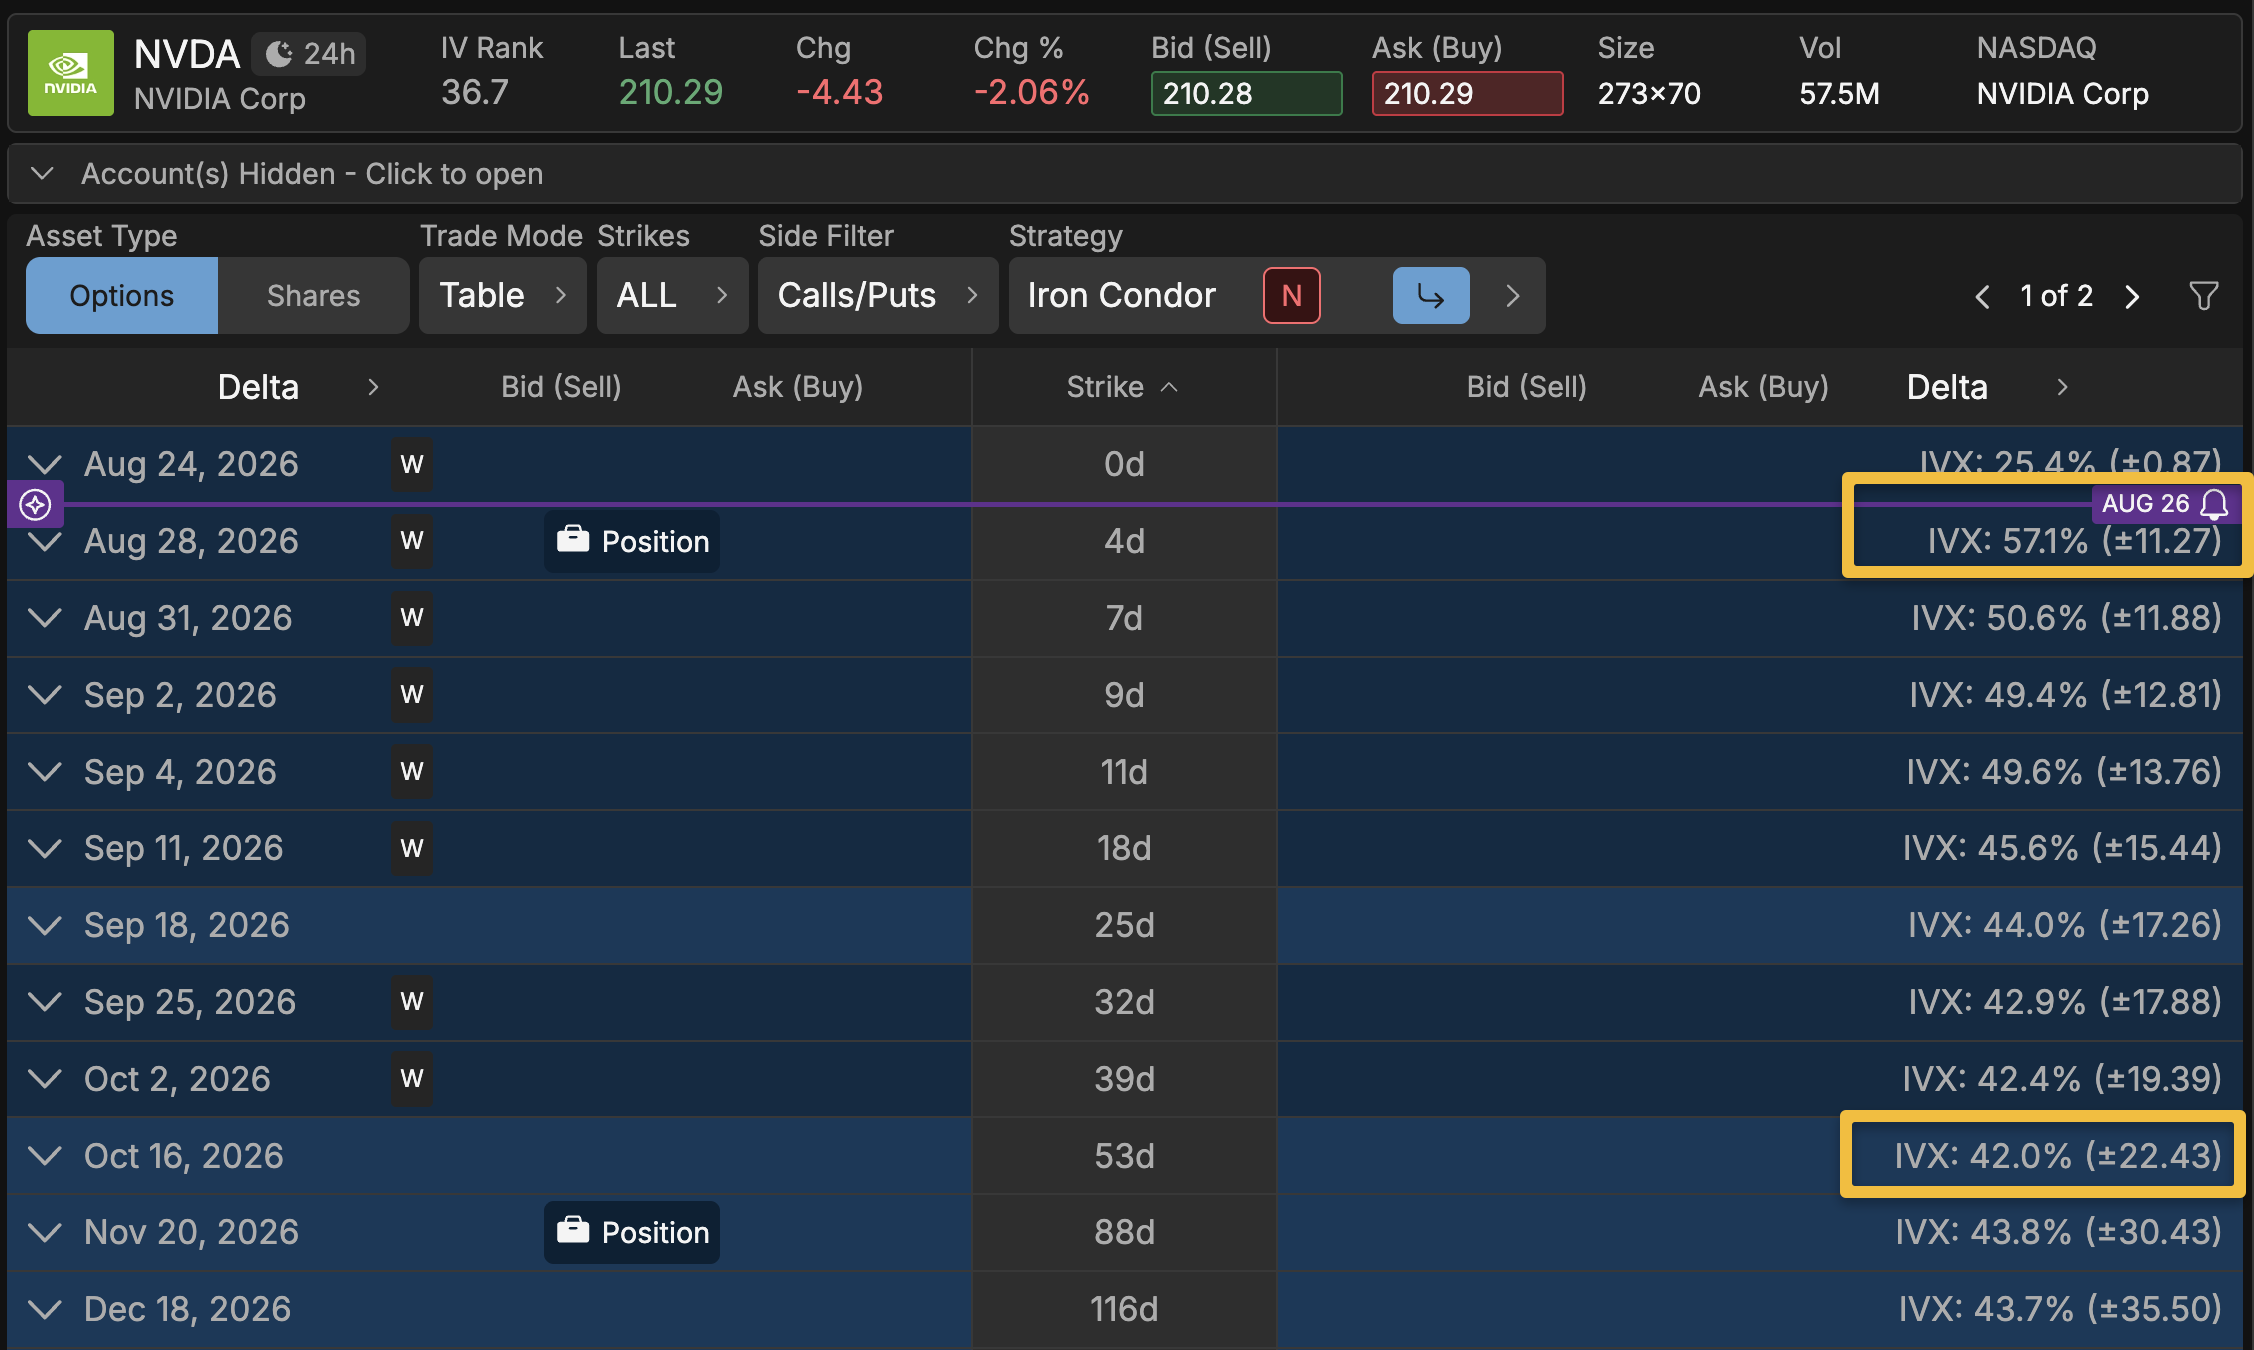
Task: Switch to the Shares asset type
Action: click(x=313, y=296)
